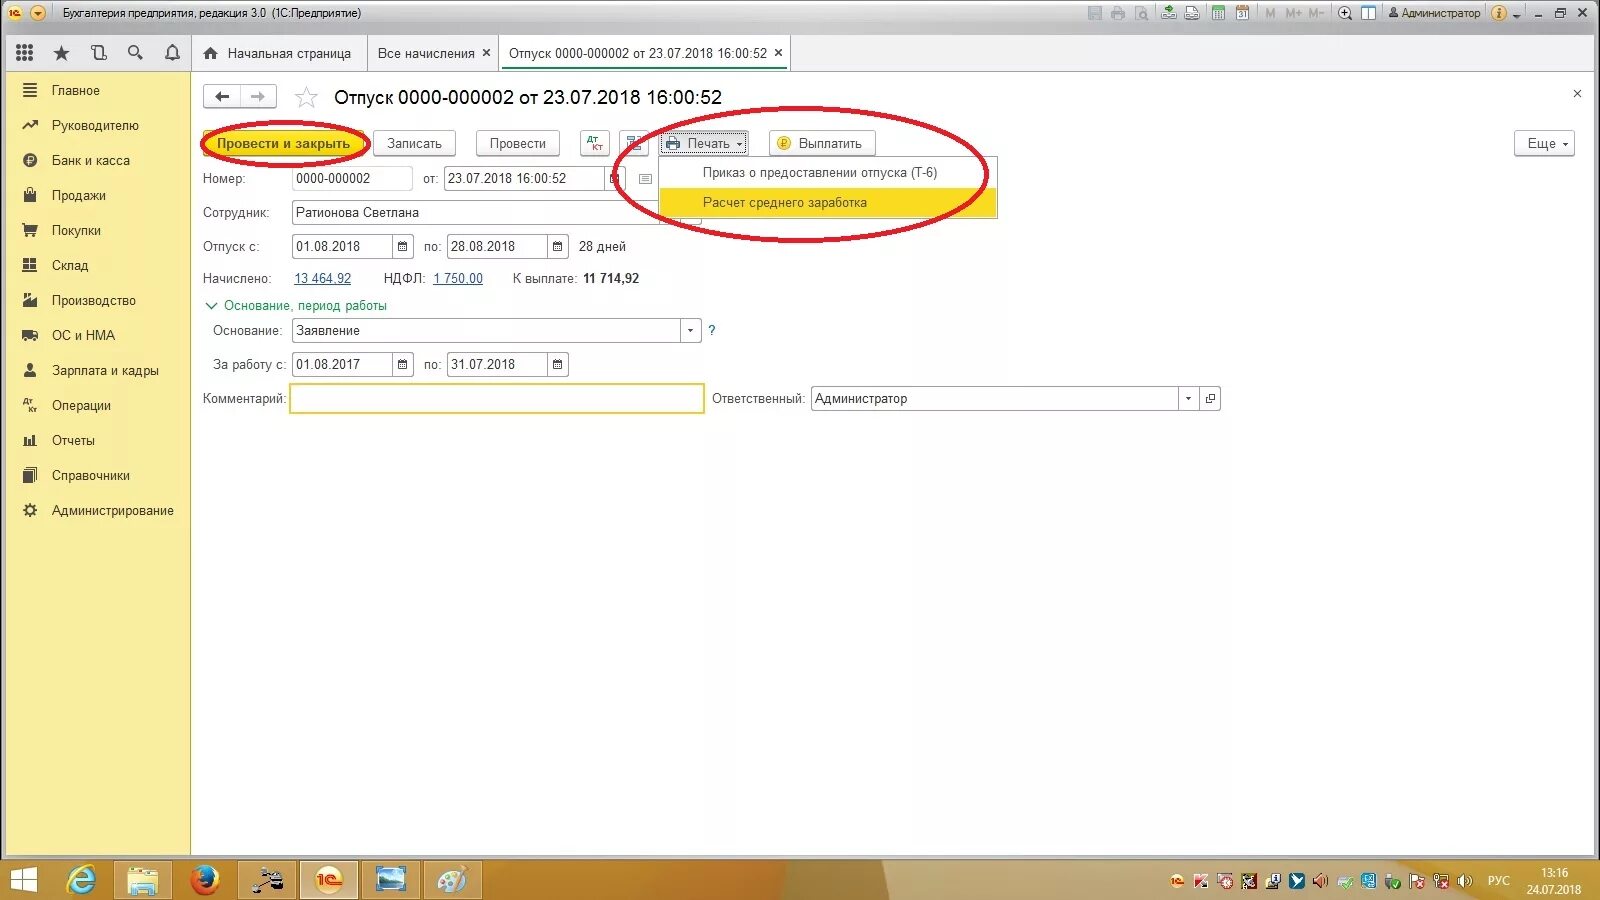Image resolution: width=1600 pixels, height=900 pixels.
Task: Open the НДФЛ amount link 1 750,00
Action: pos(458,278)
